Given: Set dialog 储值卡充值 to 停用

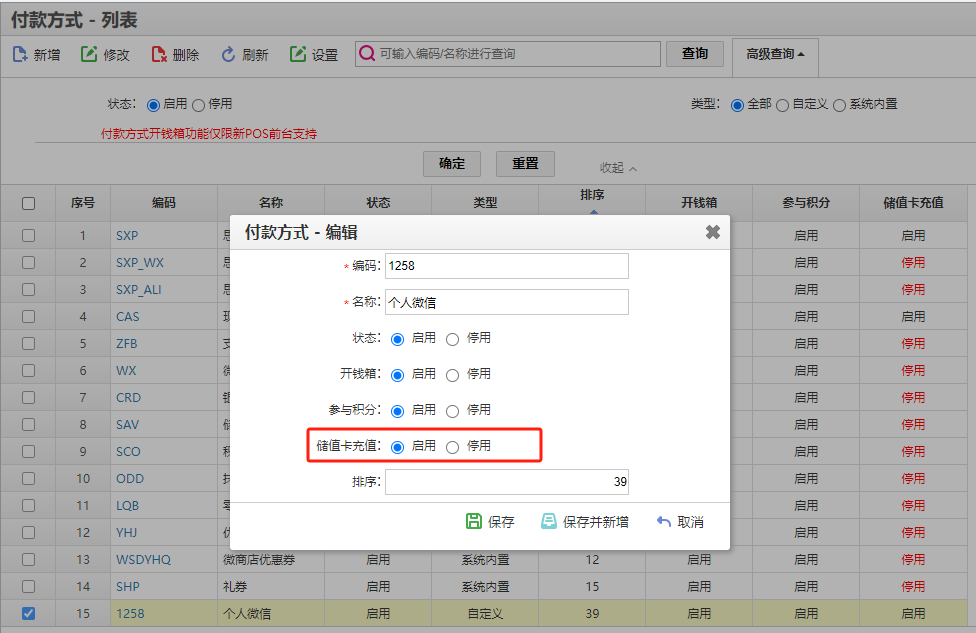Looking at the screenshot, I should pyautogui.click(x=453, y=448).
